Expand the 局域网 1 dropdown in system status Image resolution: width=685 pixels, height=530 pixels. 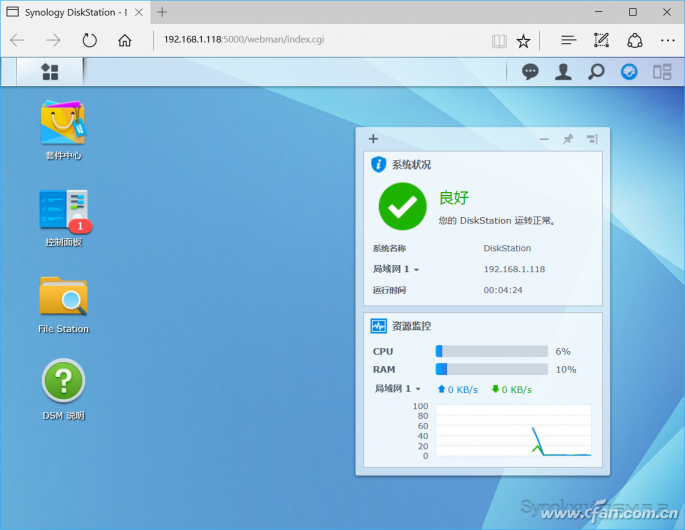coord(396,270)
